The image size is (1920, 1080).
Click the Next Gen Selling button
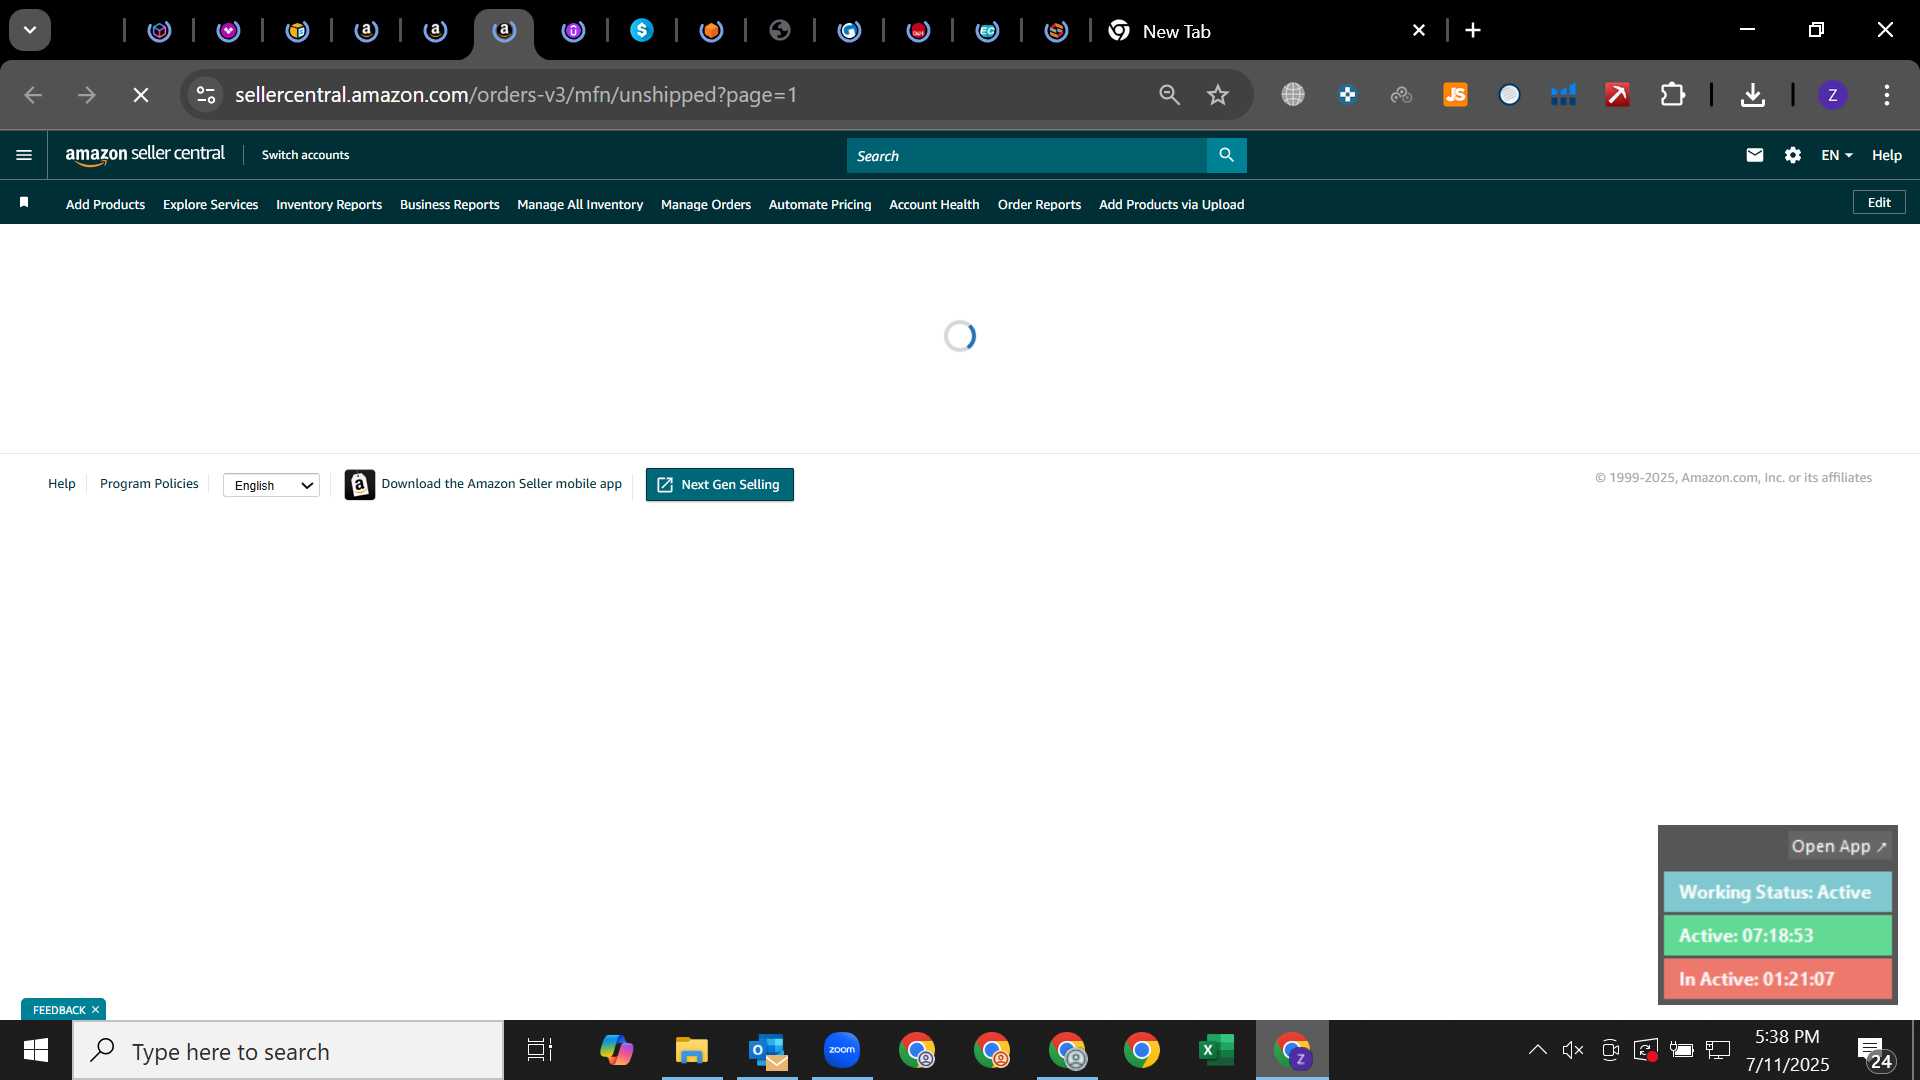point(719,484)
